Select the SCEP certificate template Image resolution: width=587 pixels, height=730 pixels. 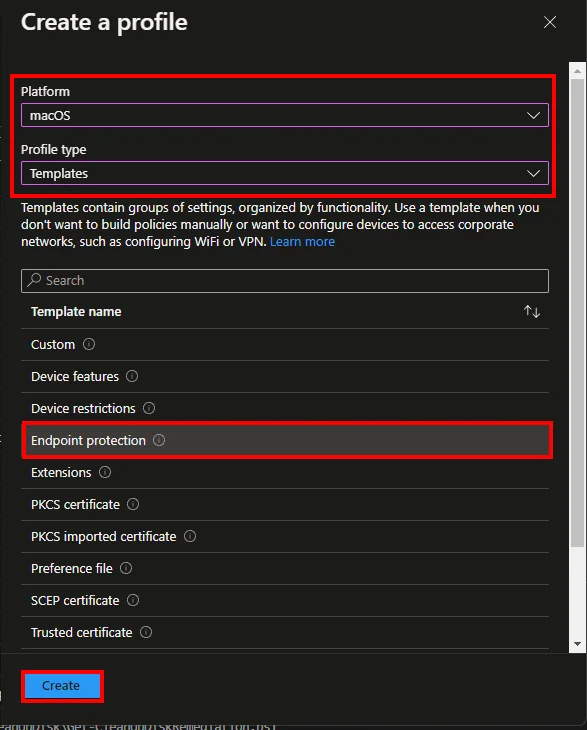(x=284, y=601)
